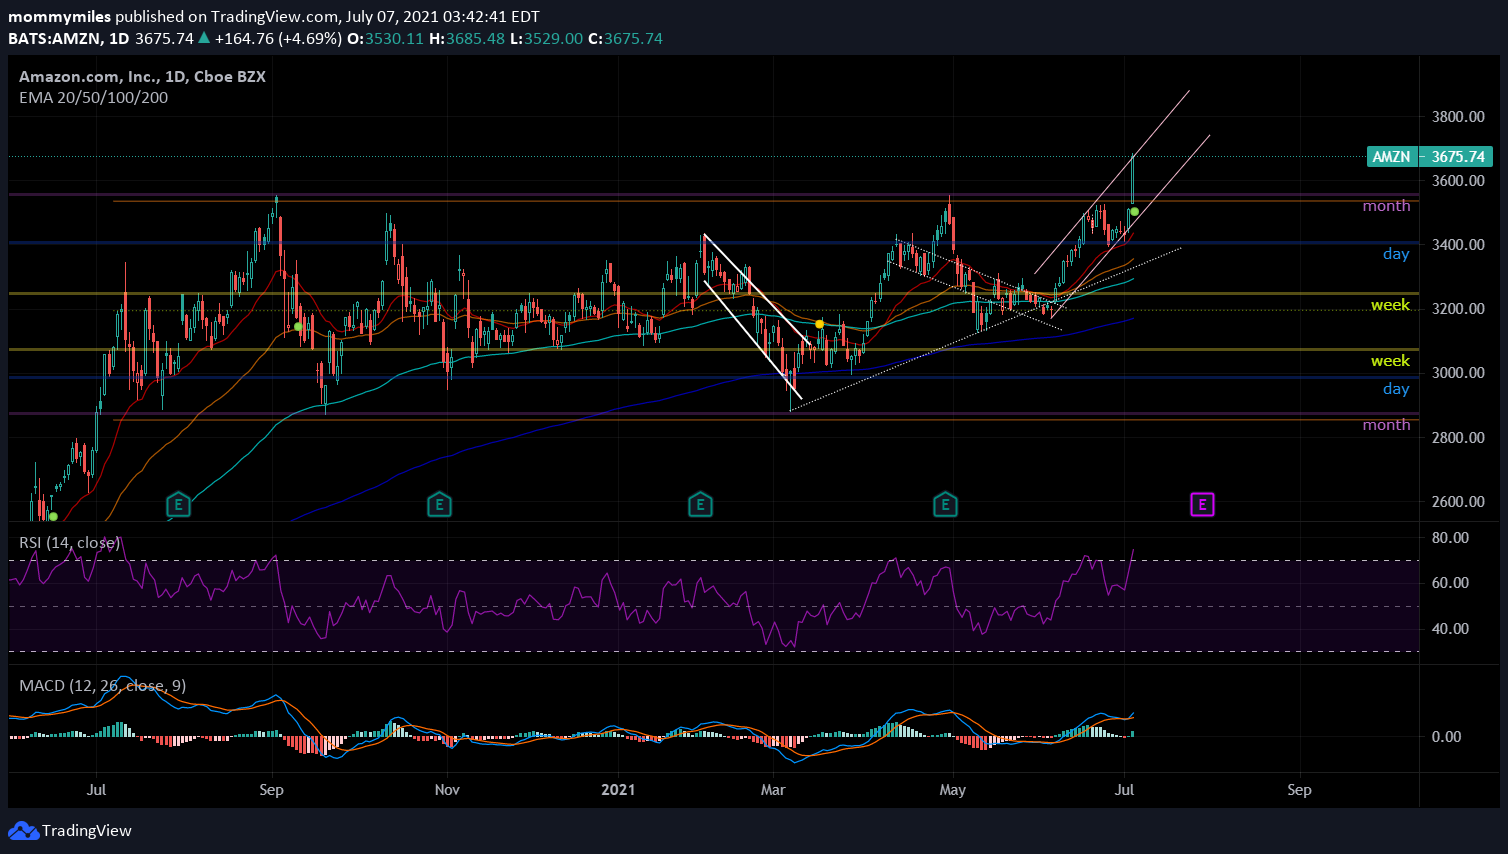1508x854 pixels.
Task: Click the 3400.00 price axis label
Action: point(1458,245)
